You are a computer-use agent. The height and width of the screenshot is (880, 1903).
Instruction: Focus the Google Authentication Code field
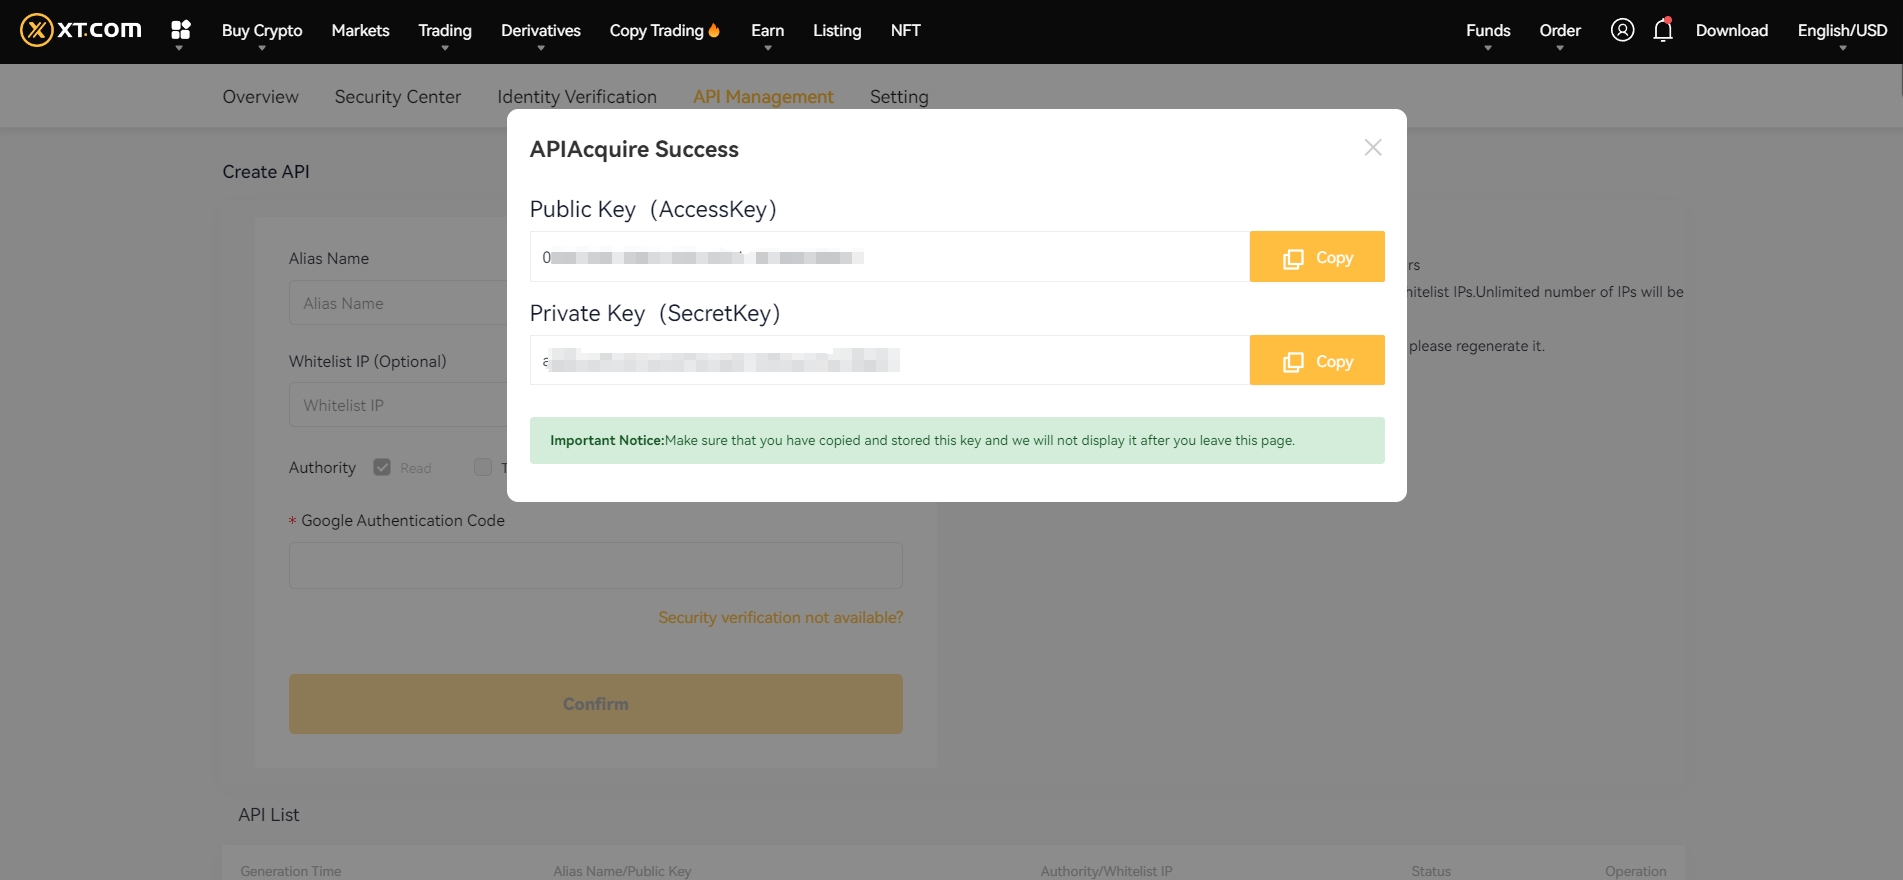tap(595, 566)
